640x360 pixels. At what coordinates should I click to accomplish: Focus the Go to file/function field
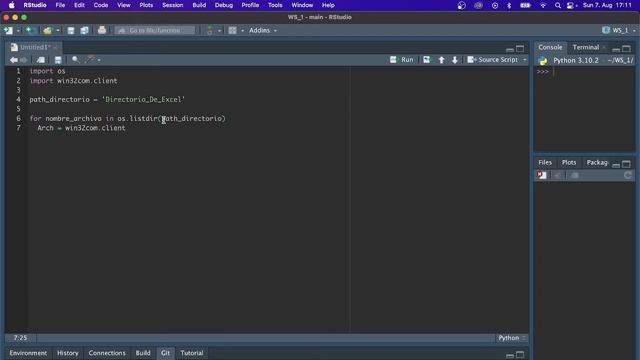click(x=155, y=30)
